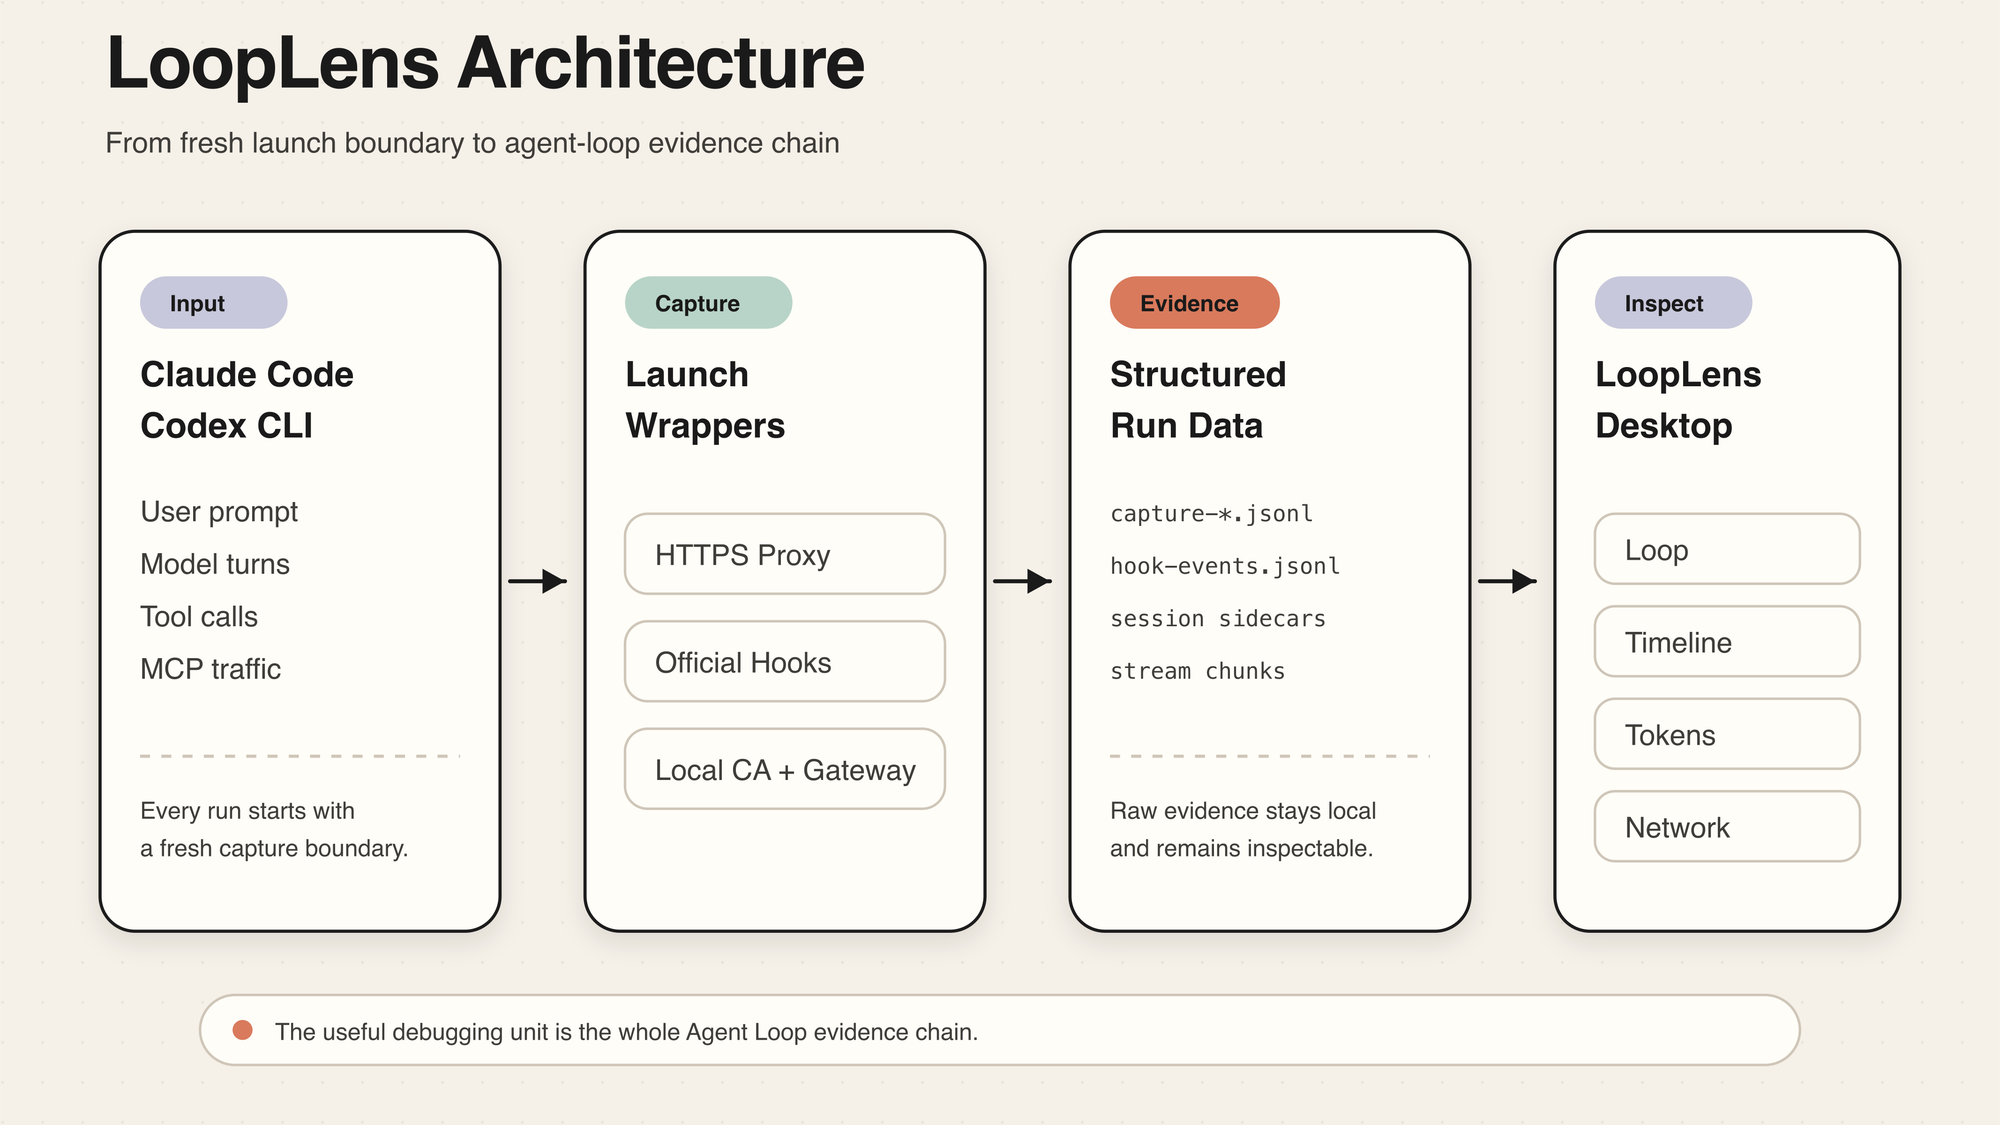This screenshot has height=1125, width=2000.
Task: Click the Model turns line
Action: pyautogui.click(x=215, y=564)
